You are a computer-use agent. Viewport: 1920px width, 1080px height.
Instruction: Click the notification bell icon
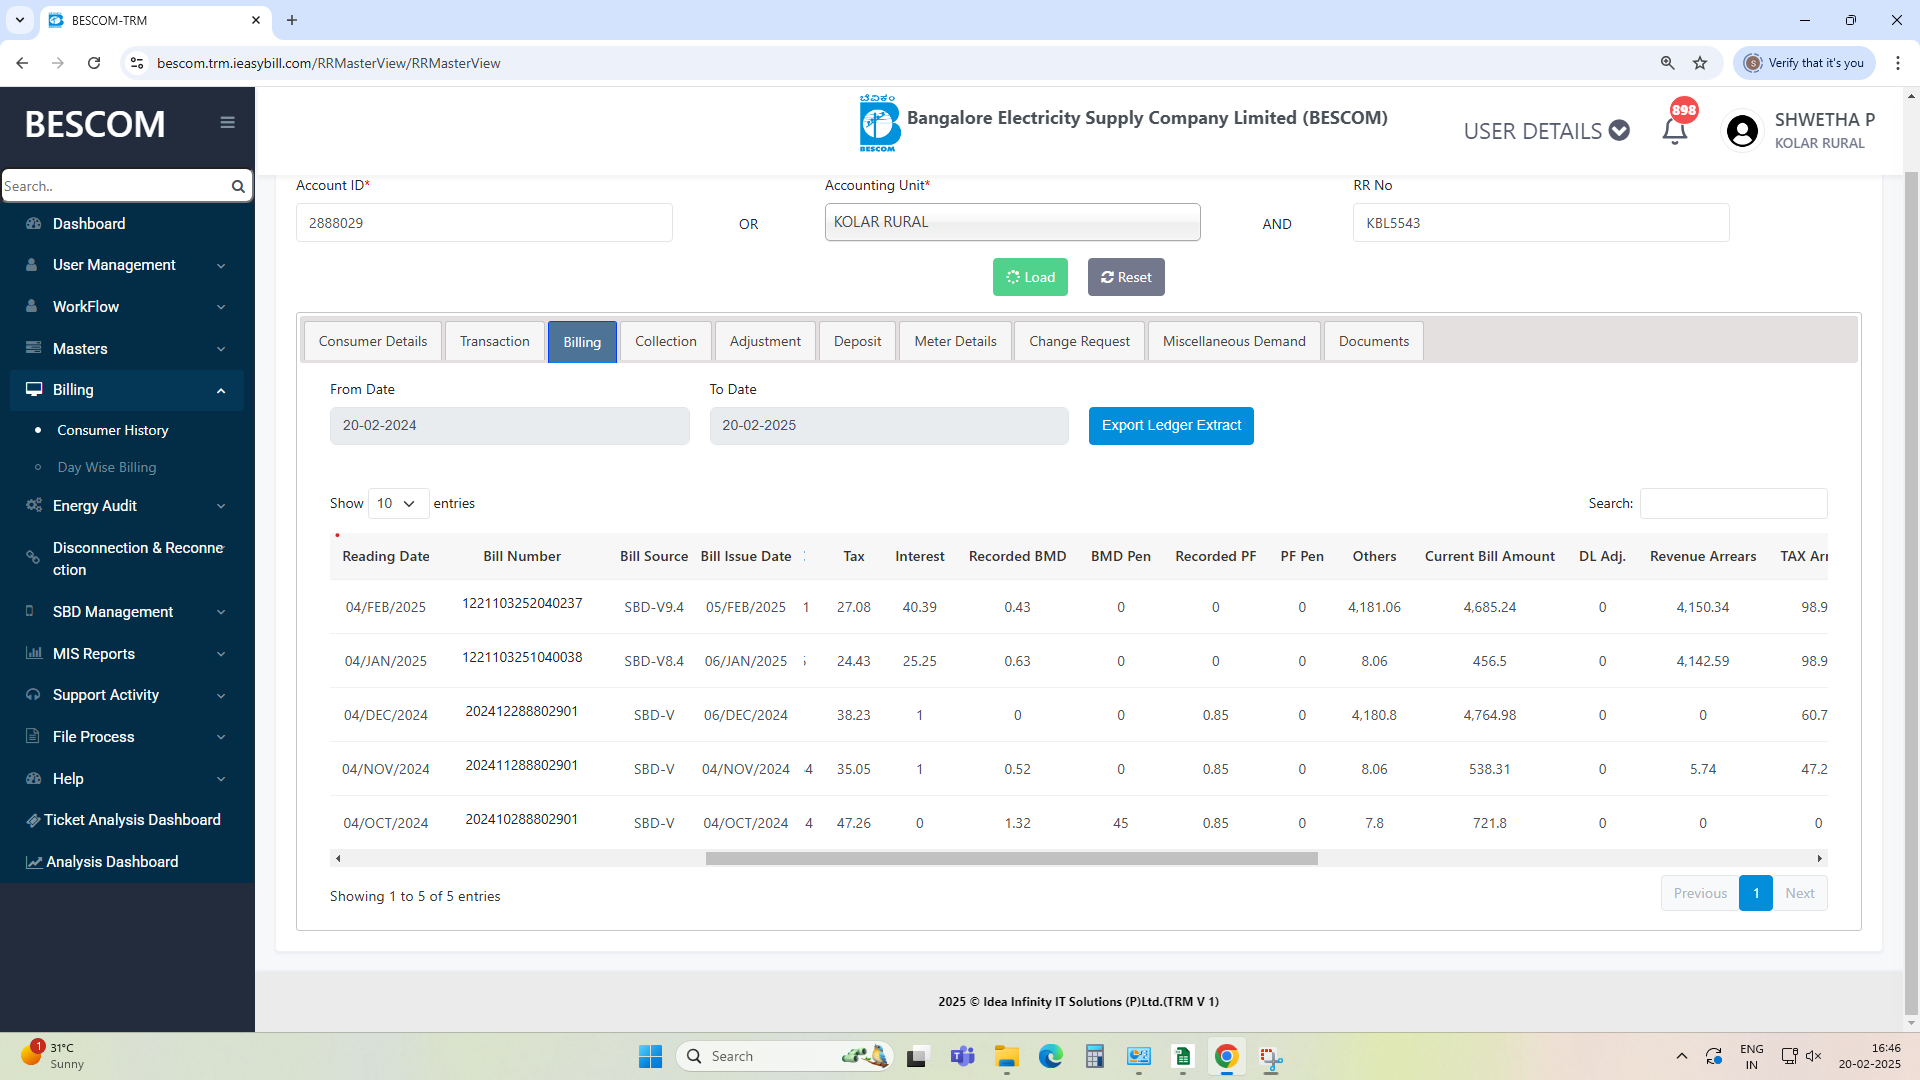pos(1674,131)
